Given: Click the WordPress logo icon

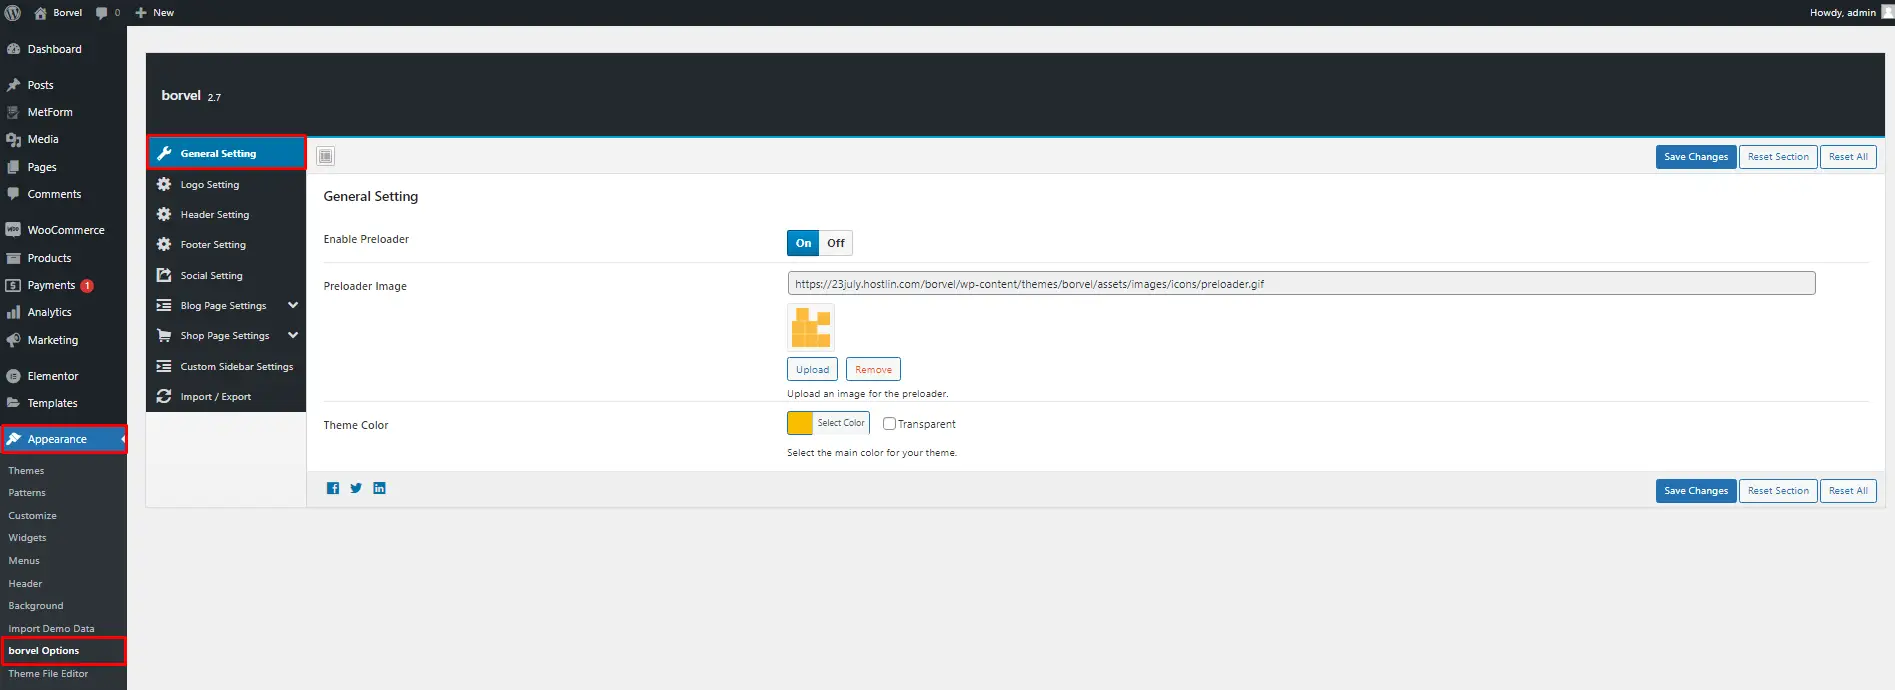Looking at the screenshot, I should point(13,13).
